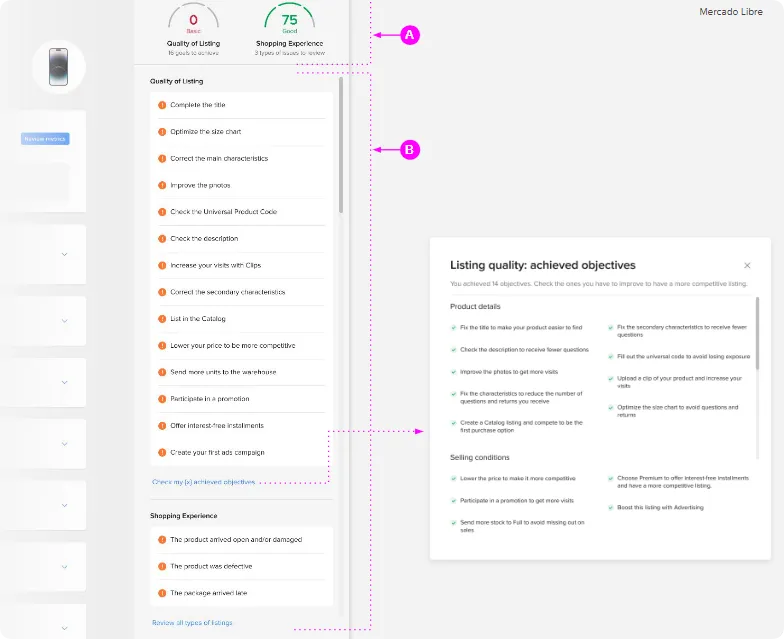Click alert icon for Check the description

pos(162,239)
